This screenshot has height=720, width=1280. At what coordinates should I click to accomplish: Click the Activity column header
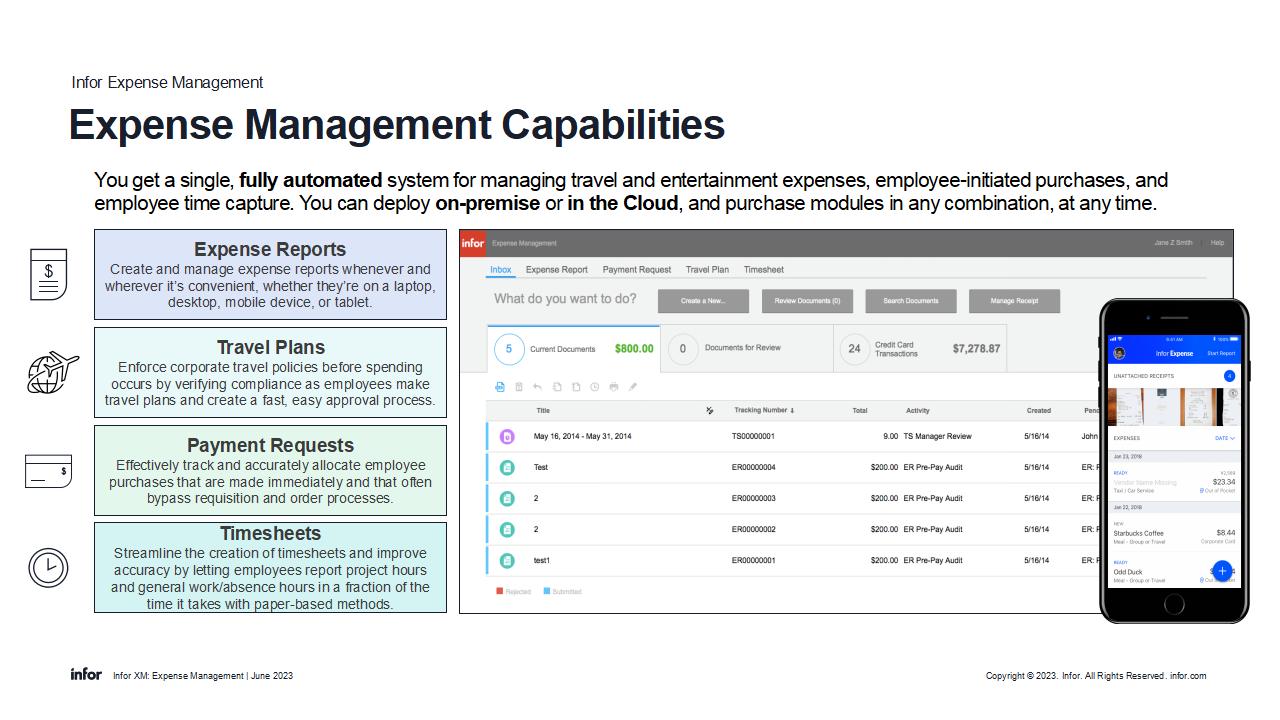[x=918, y=410]
